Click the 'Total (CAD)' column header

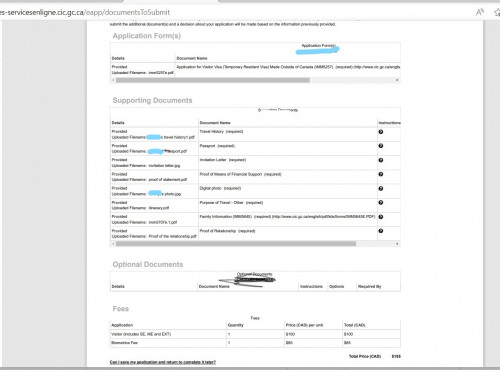[x=355, y=325]
